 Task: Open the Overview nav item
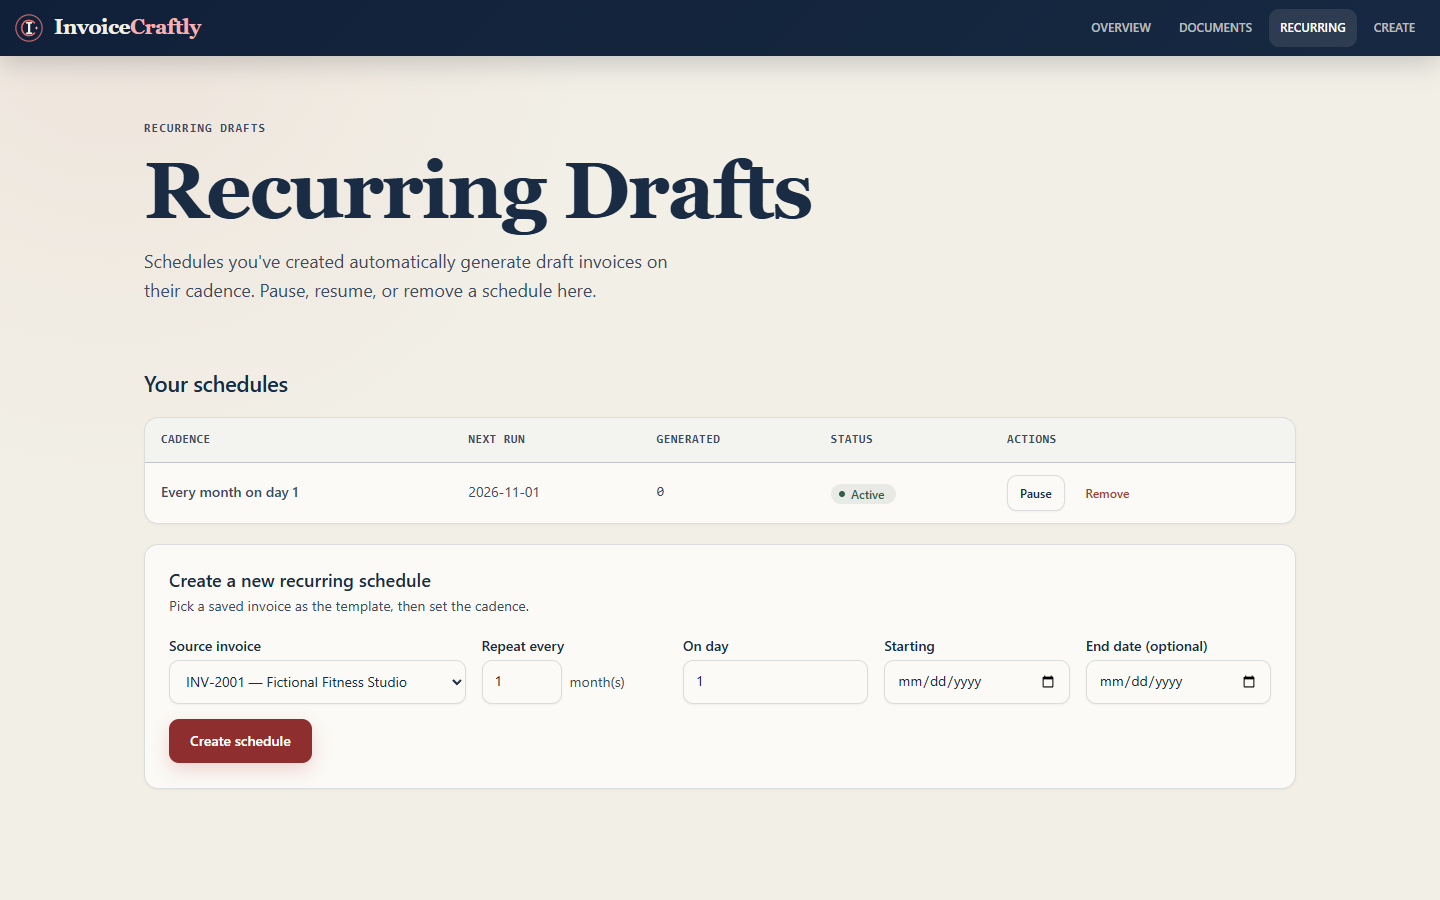tap(1121, 28)
